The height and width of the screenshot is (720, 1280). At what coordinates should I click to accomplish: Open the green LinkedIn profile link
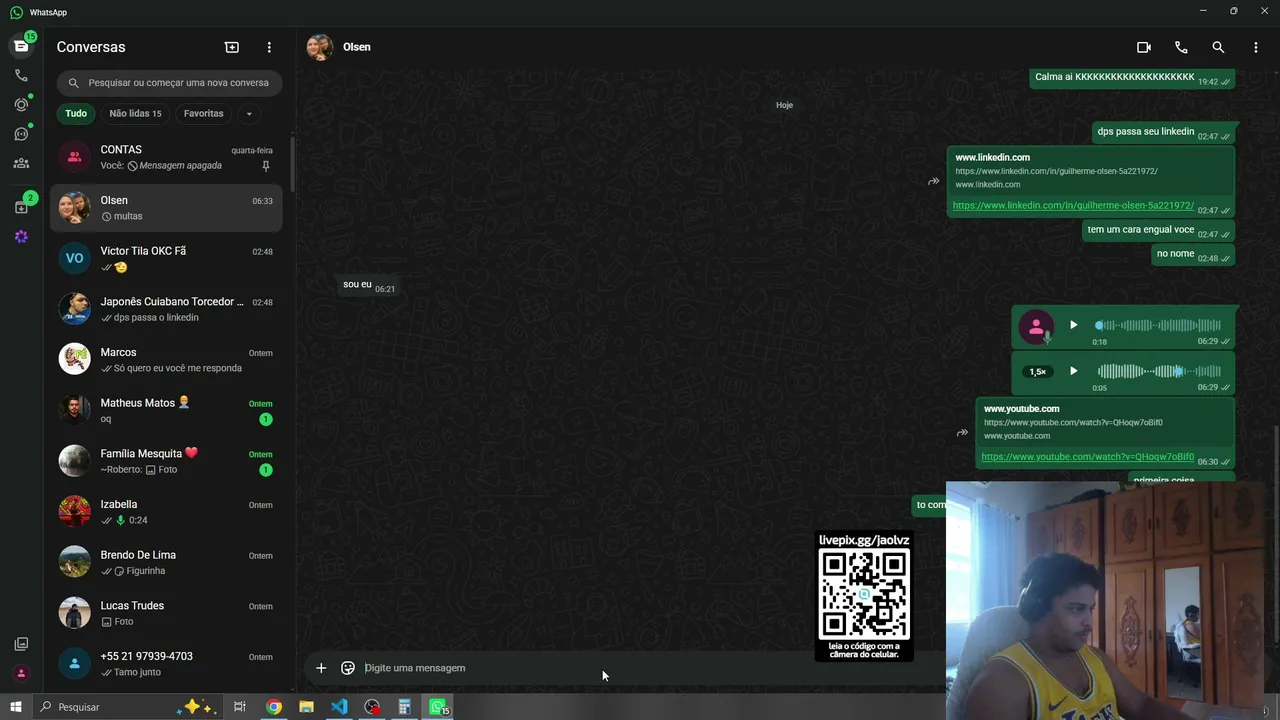pos(1073,205)
